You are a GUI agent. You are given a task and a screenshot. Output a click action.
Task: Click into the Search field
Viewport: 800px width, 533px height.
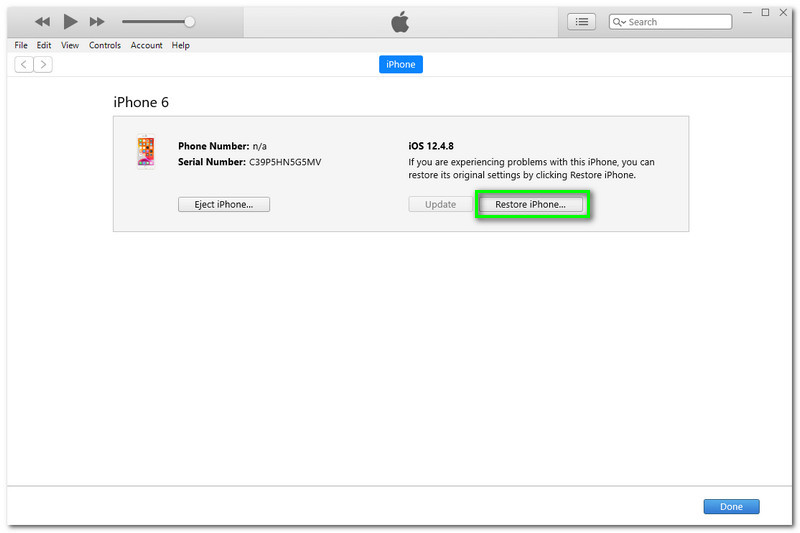pyautogui.click(x=670, y=22)
